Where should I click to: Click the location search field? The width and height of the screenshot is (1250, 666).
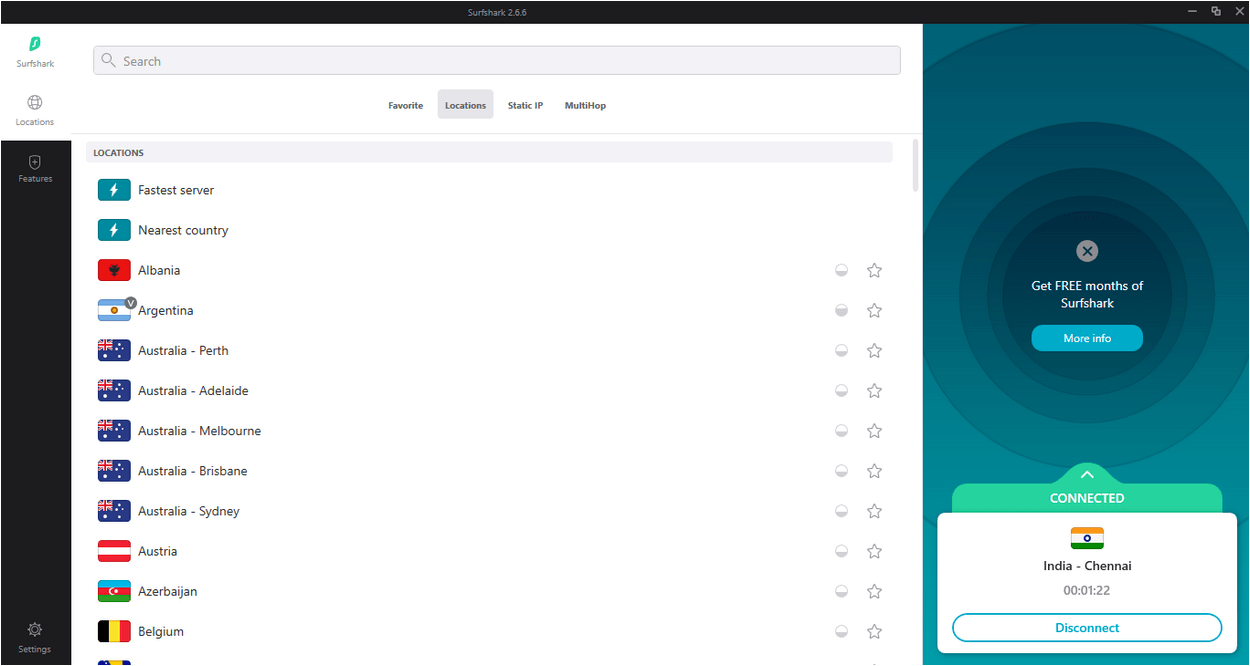tap(497, 61)
